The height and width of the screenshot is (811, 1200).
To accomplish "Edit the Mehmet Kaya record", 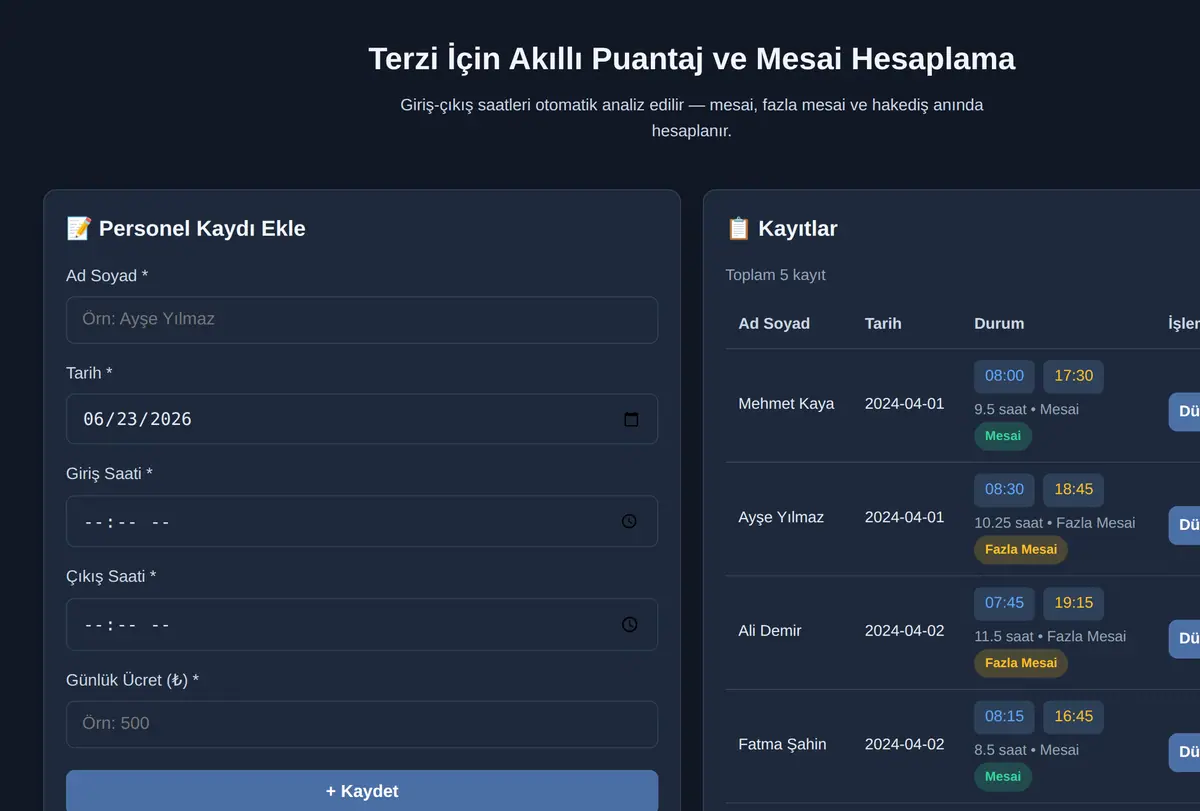I will click(x=1185, y=412).
